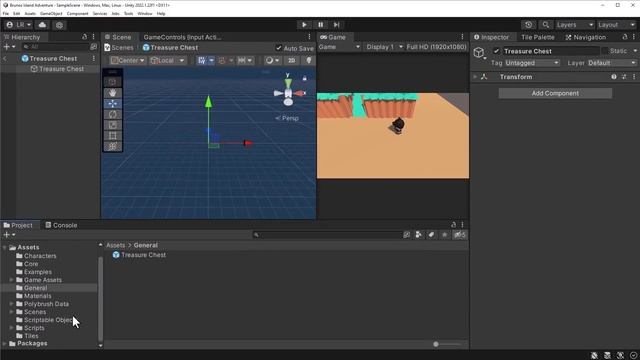Select the Rect tool in Scene toolbar

pos(113,136)
